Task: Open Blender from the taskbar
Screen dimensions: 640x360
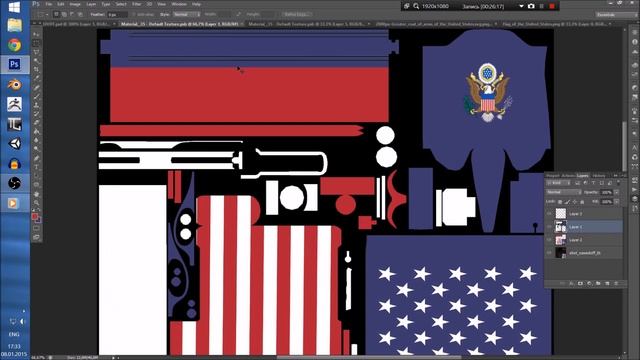Action: [14, 84]
